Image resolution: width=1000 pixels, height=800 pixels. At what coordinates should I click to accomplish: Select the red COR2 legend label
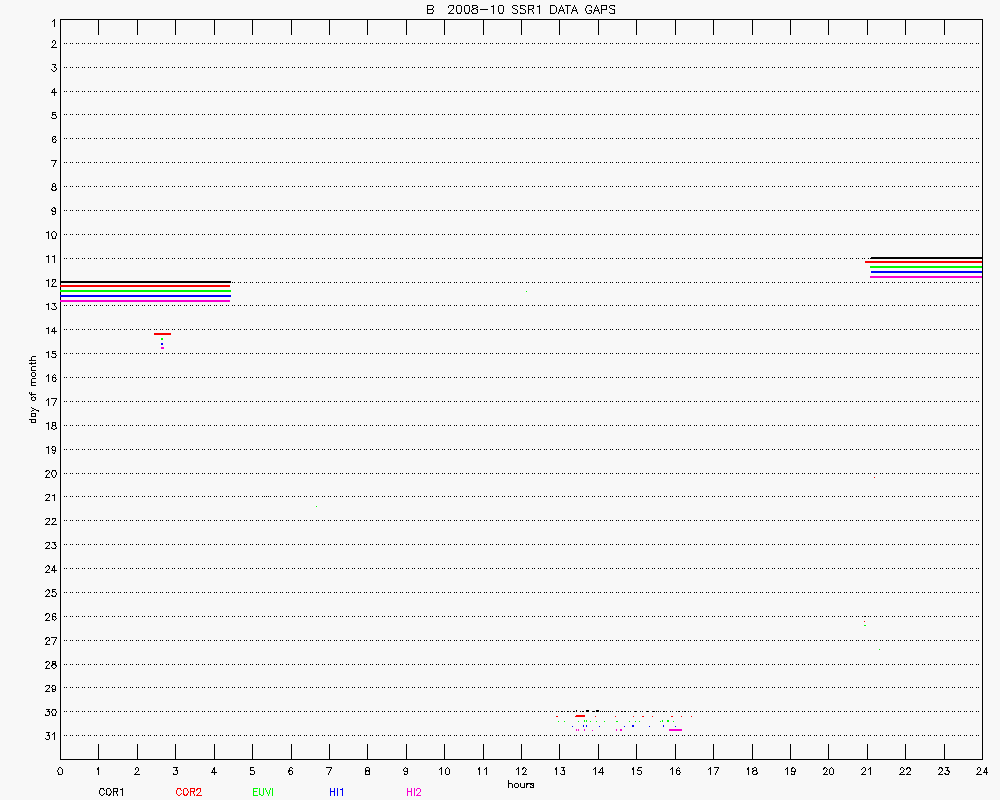[x=188, y=792]
